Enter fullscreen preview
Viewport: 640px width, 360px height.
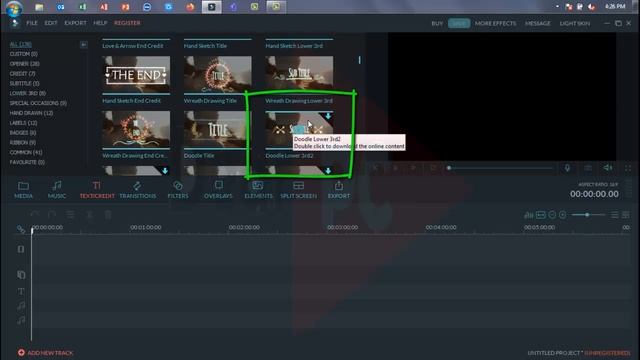point(628,168)
